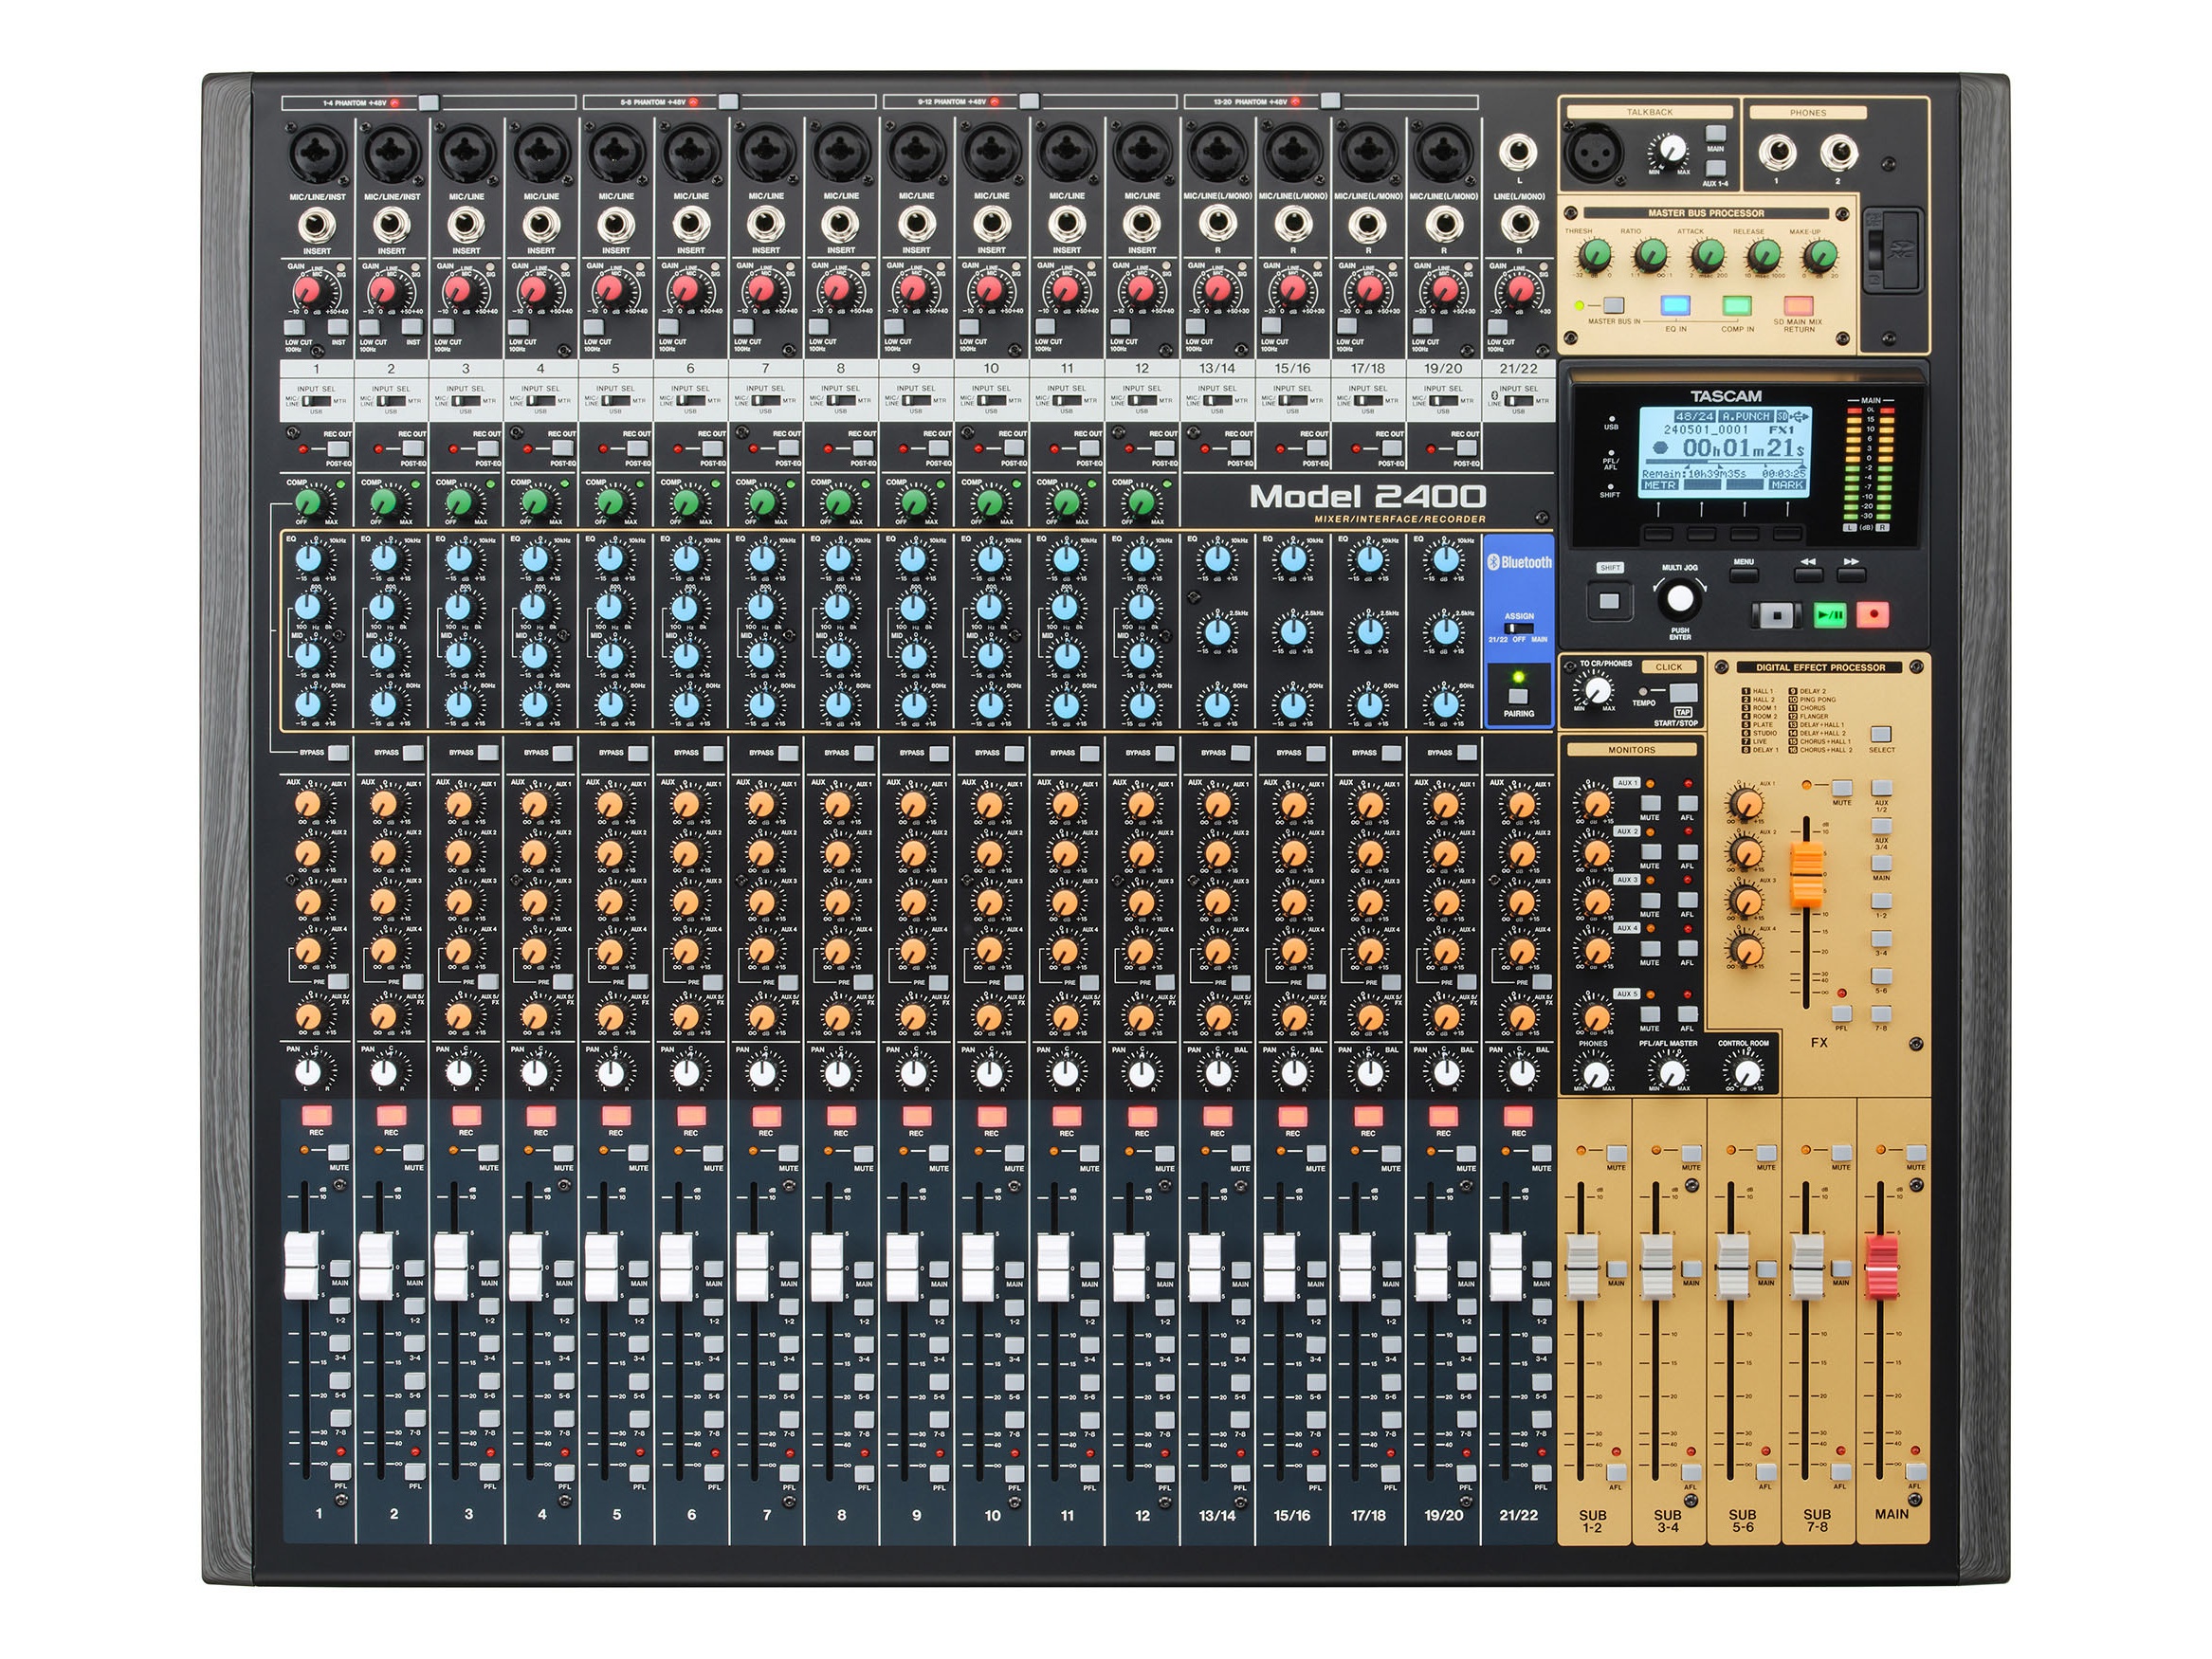This screenshot has height=1659, width=2212.
Task: Mute the AUX 1 monitor output
Action: pos(1650,803)
